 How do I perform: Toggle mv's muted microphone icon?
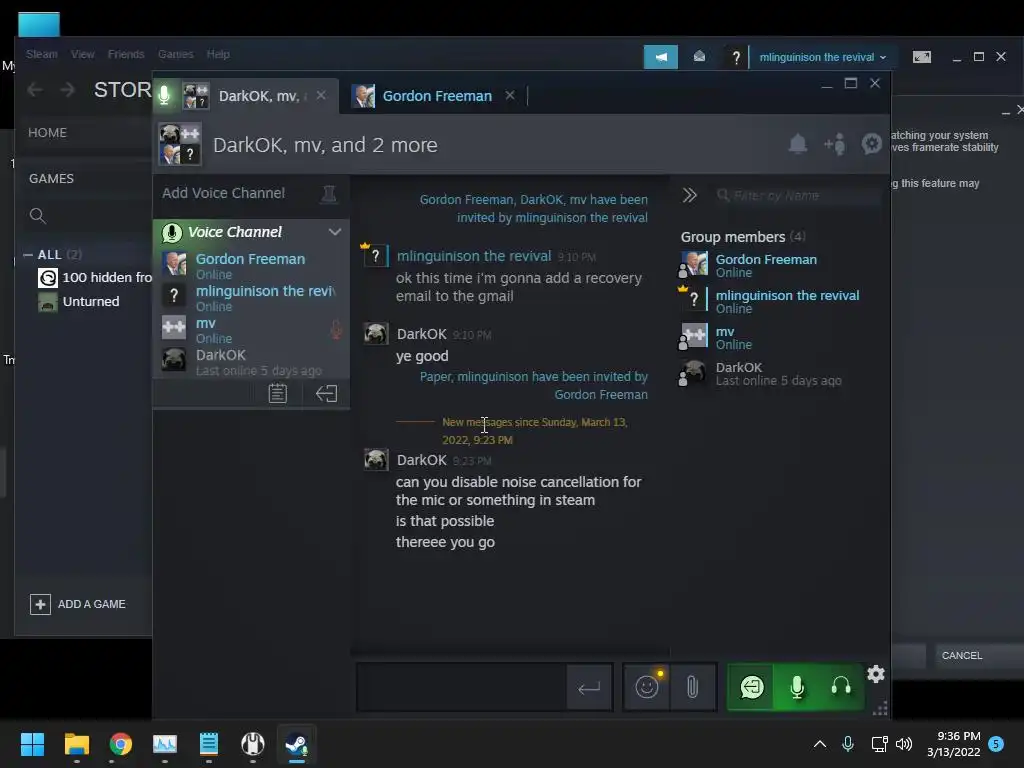[x=336, y=330]
